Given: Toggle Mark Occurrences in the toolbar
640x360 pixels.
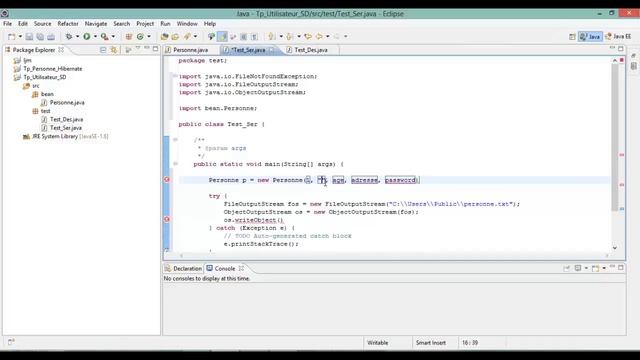Looking at the screenshot, I should [x=222, y=37].
